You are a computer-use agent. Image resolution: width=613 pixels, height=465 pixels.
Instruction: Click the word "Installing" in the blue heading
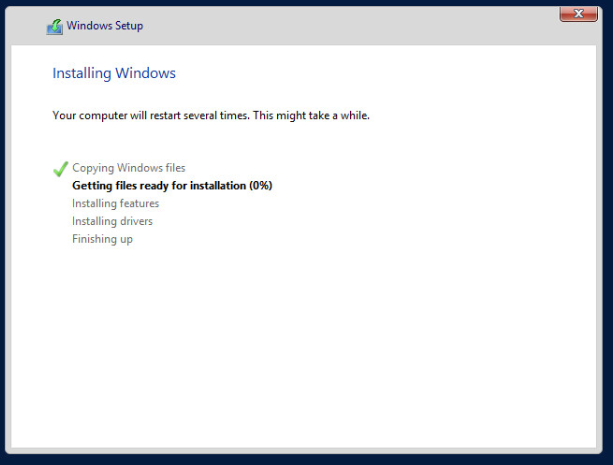click(82, 73)
